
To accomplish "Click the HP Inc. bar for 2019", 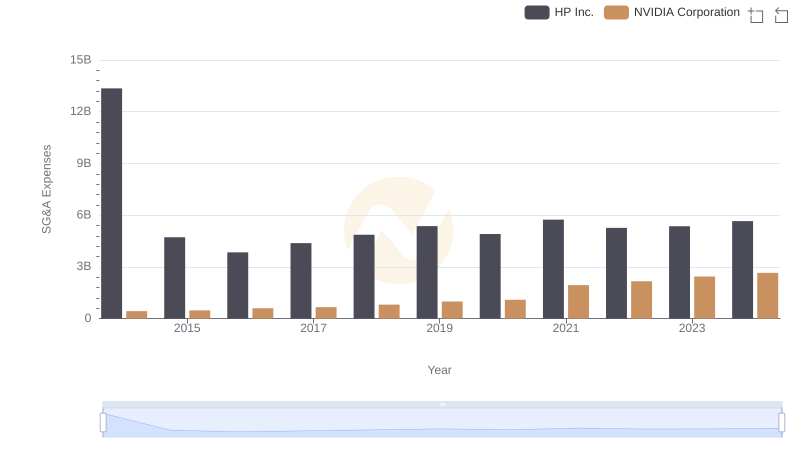I will point(427,272).
